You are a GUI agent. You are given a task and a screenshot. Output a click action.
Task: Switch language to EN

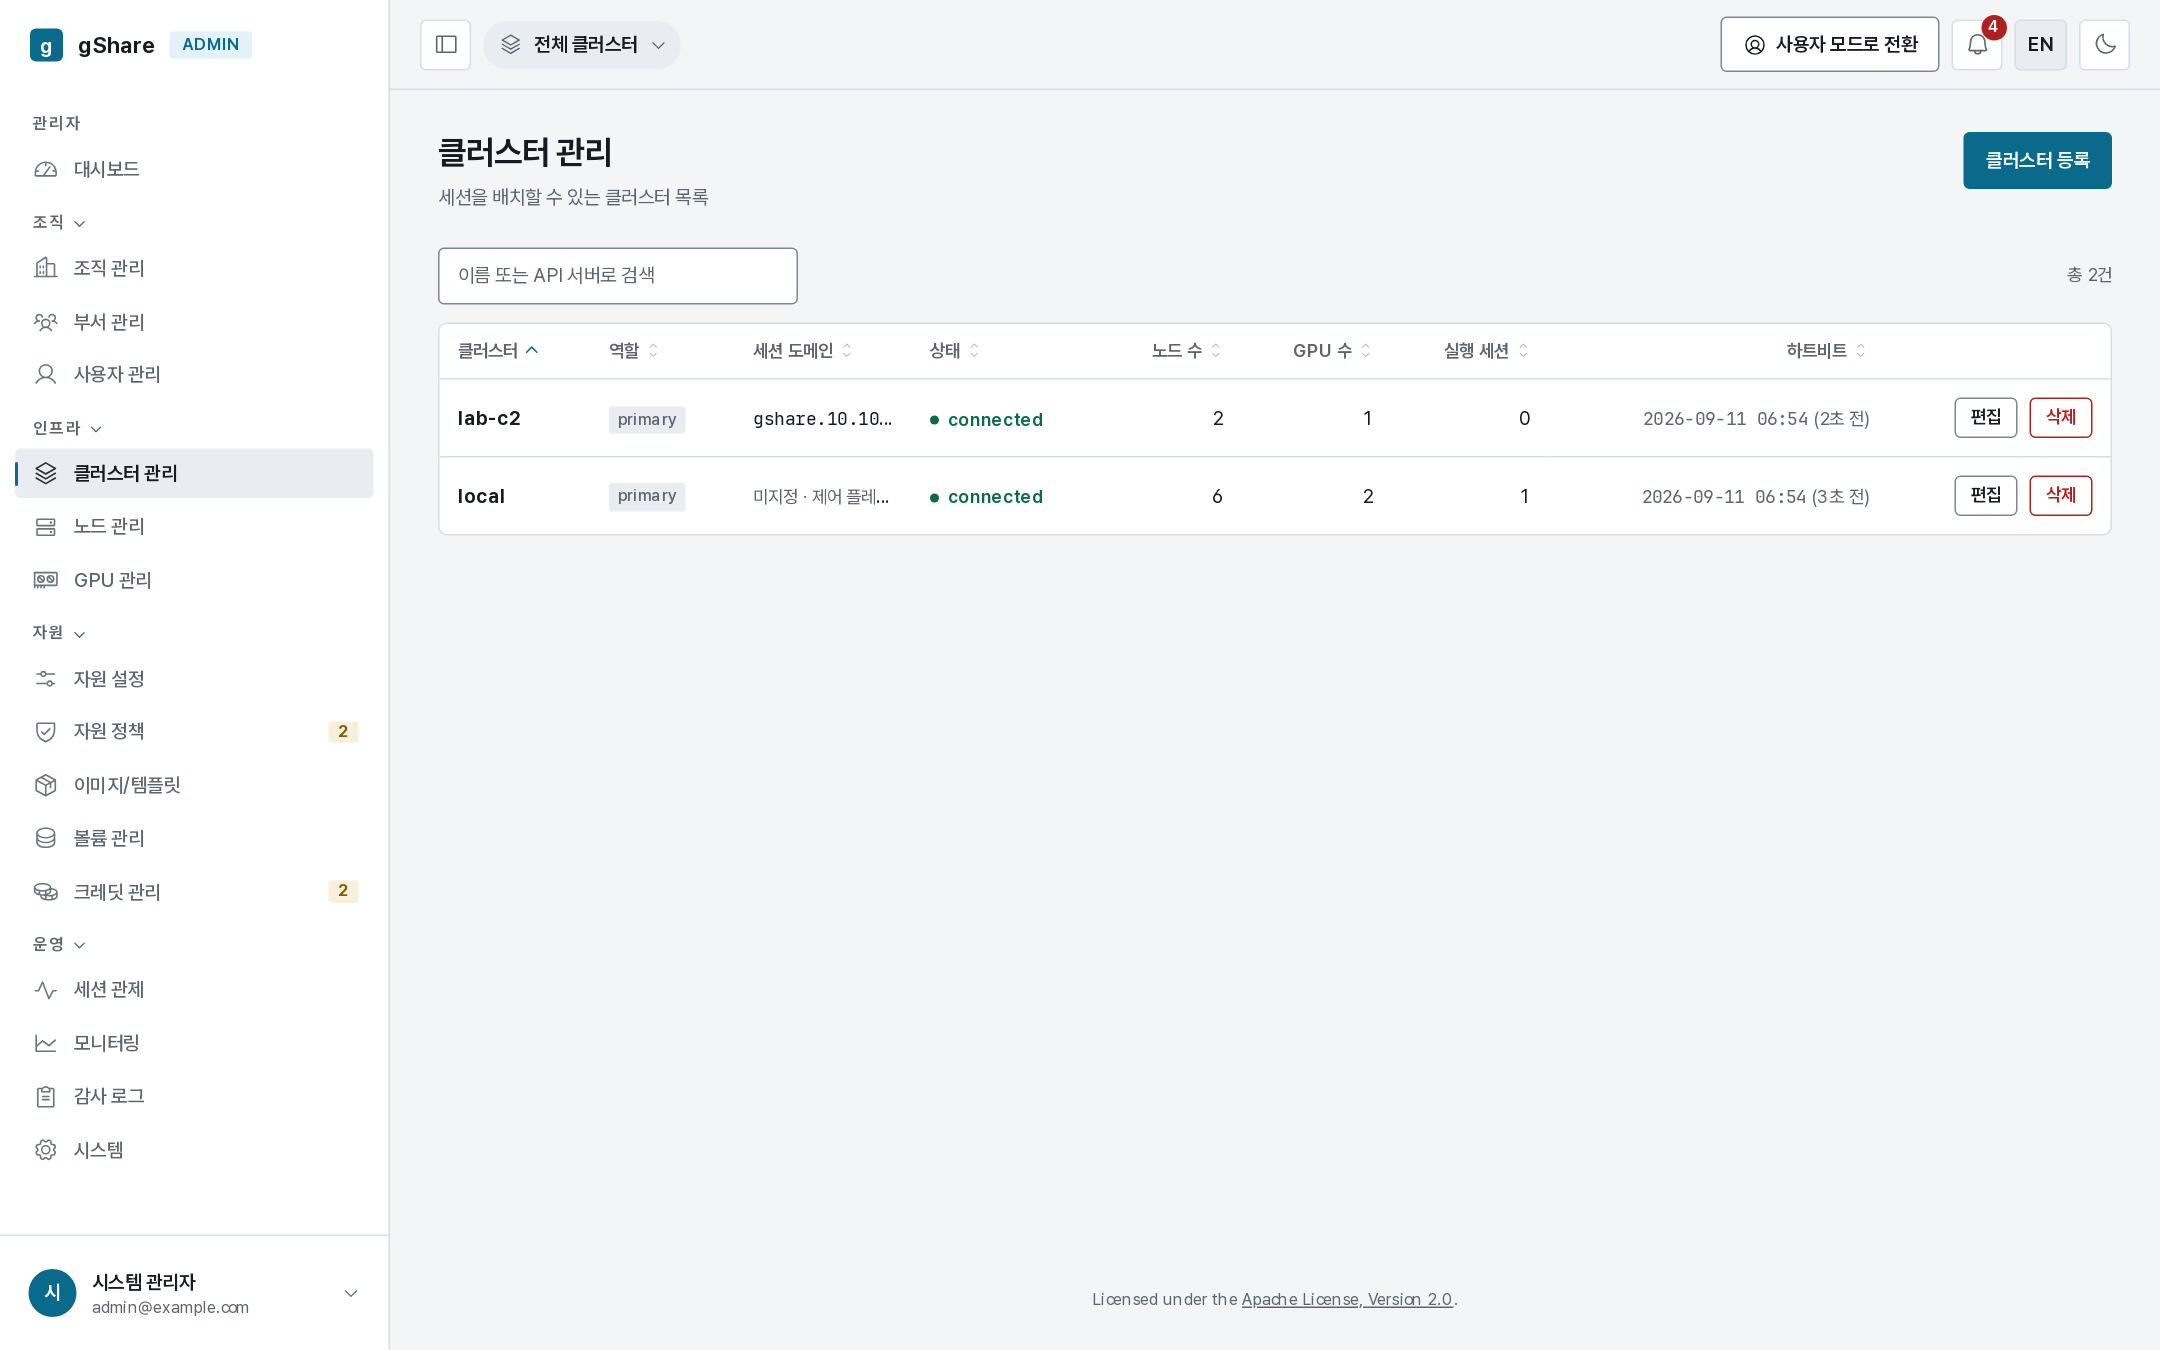2040,45
